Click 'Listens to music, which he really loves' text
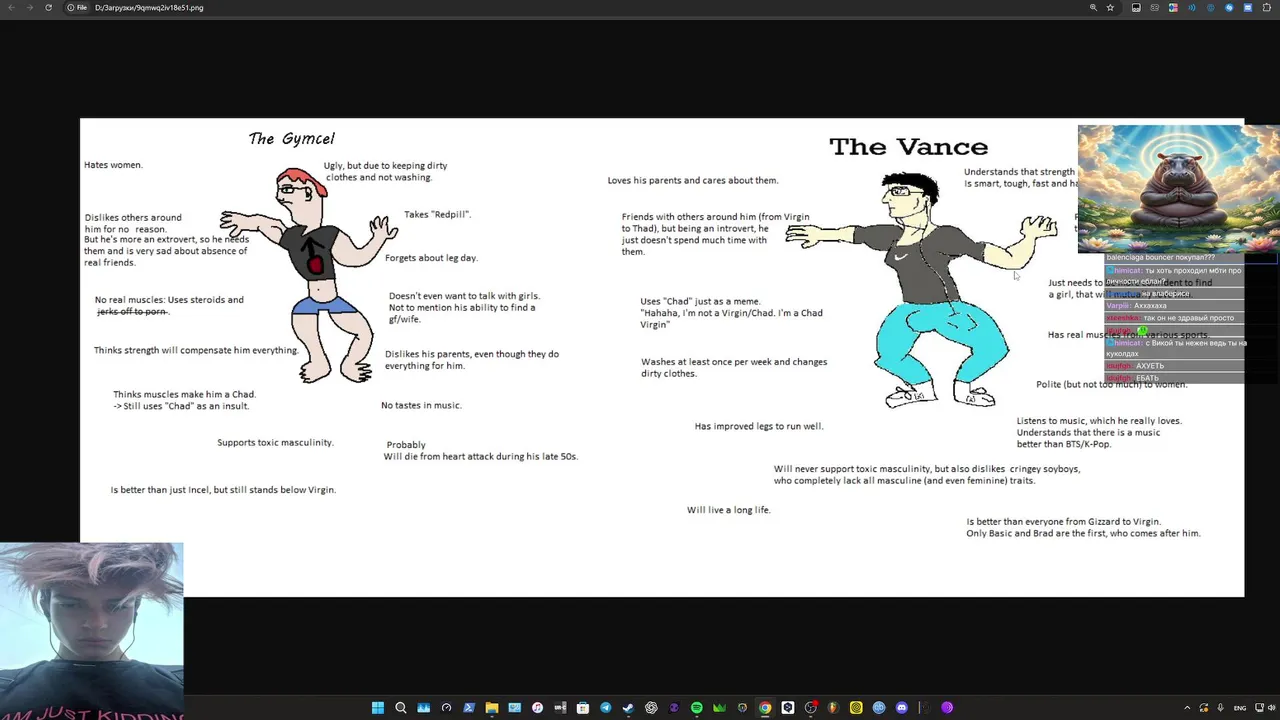The height and width of the screenshot is (720, 1280). (x=1099, y=421)
